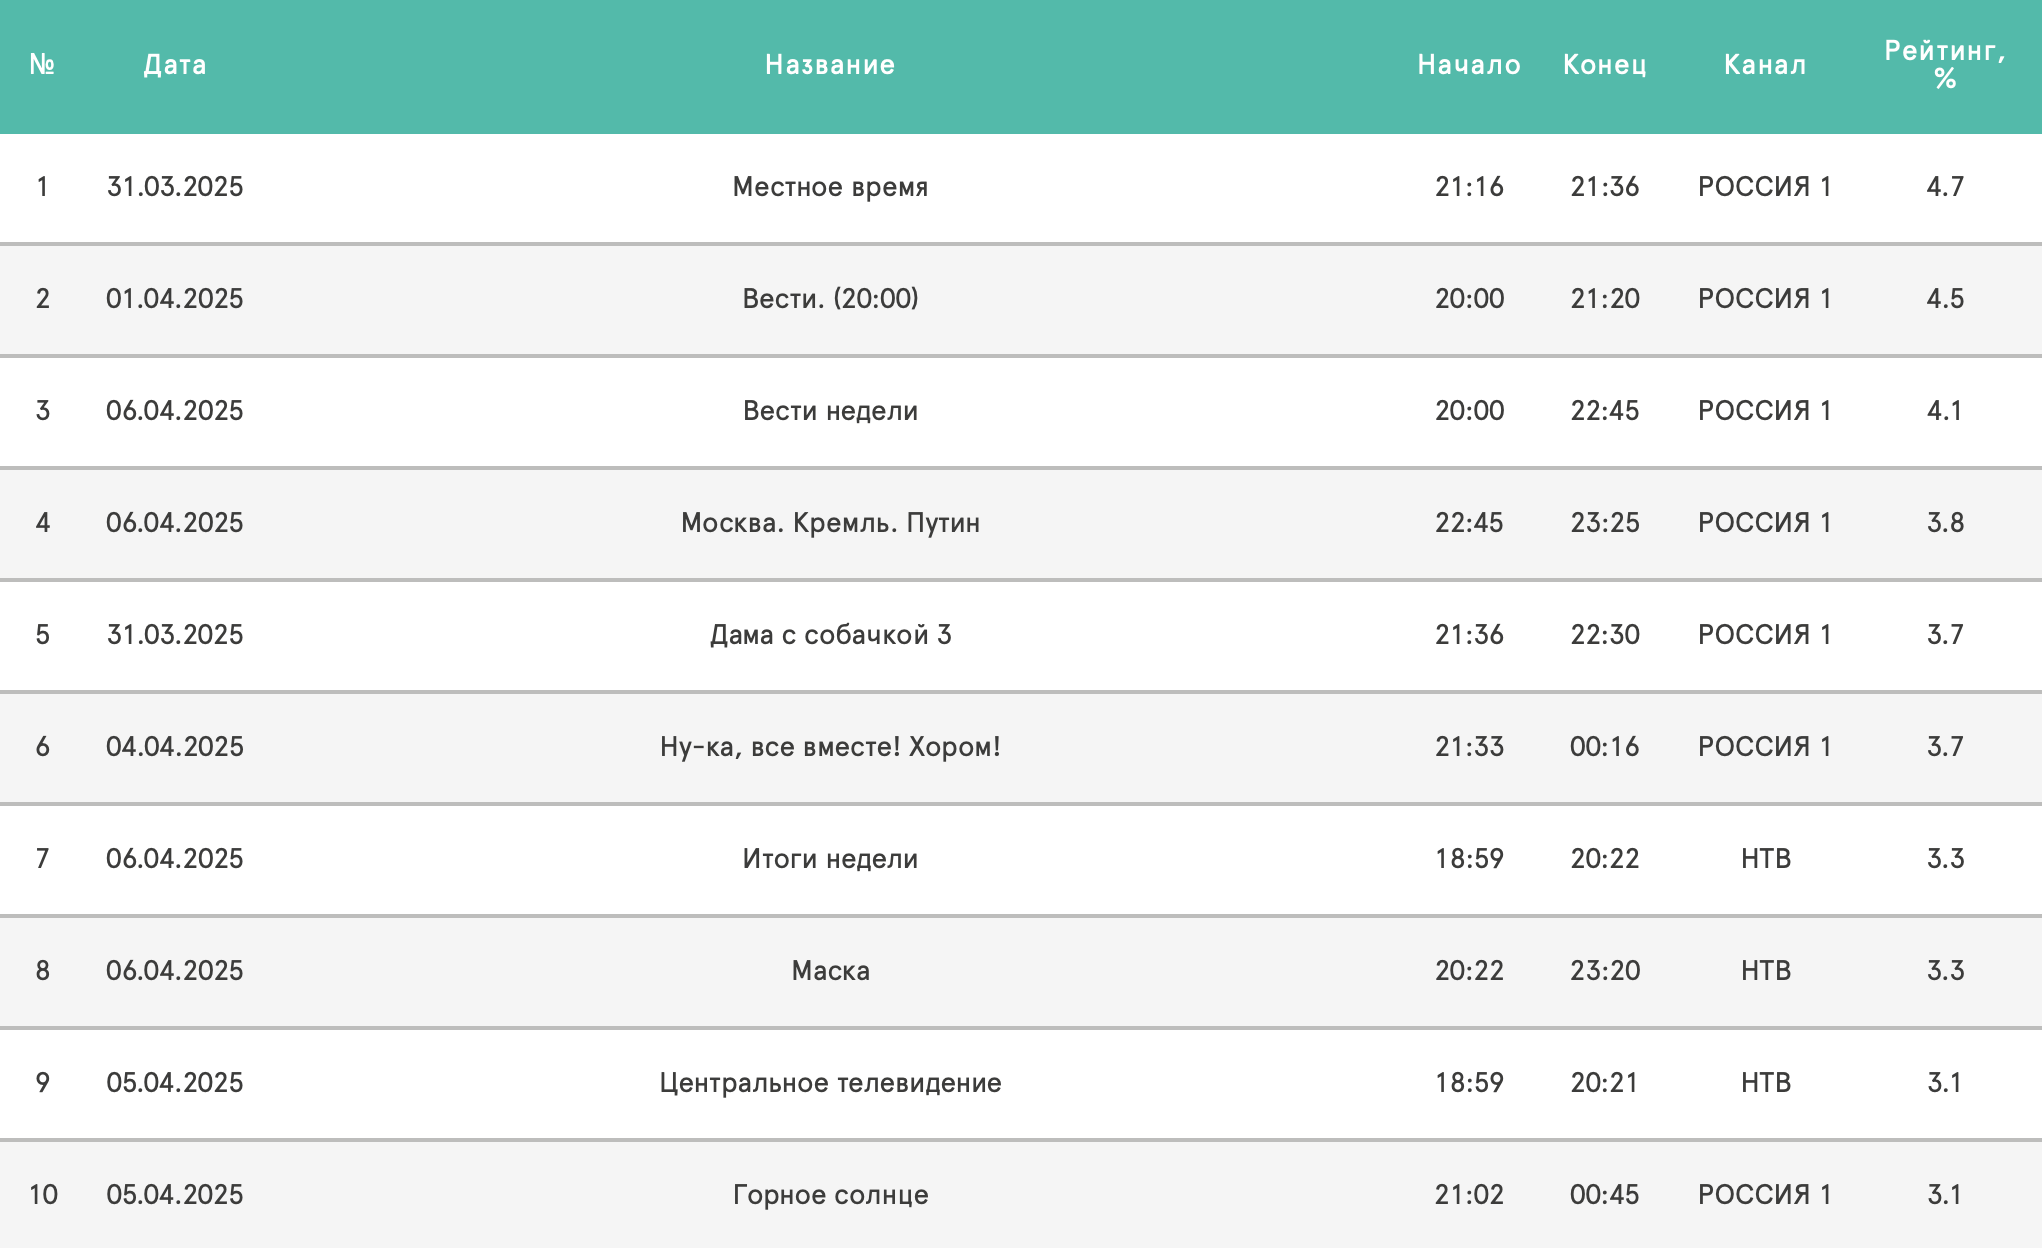Click date 06.04.2025 in the Итоги недели row
The width and height of the screenshot is (2042, 1248).
click(175, 859)
